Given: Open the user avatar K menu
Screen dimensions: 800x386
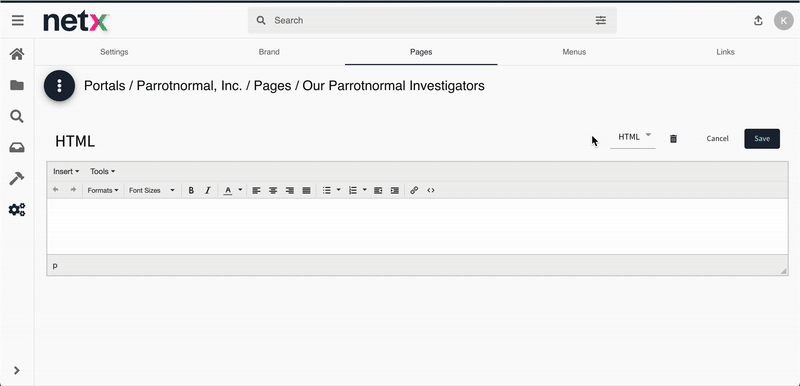Looking at the screenshot, I should tap(784, 20).
